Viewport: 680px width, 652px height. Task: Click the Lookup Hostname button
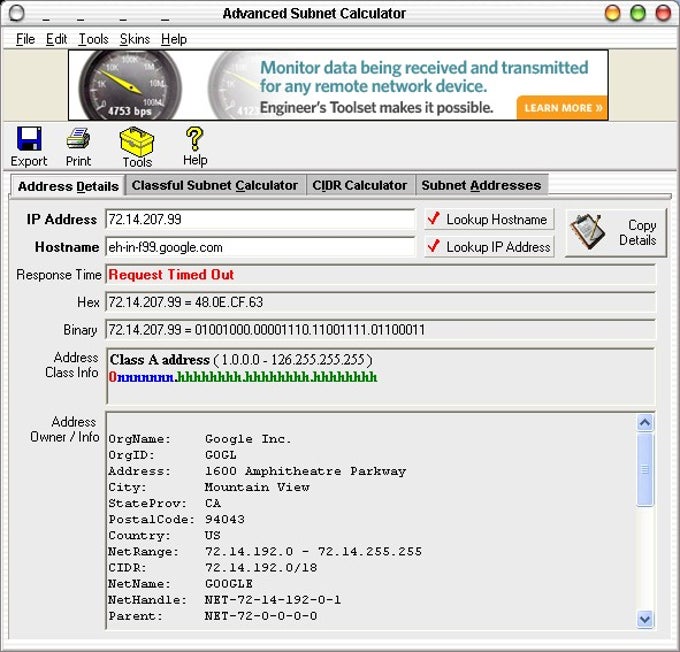[489, 219]
